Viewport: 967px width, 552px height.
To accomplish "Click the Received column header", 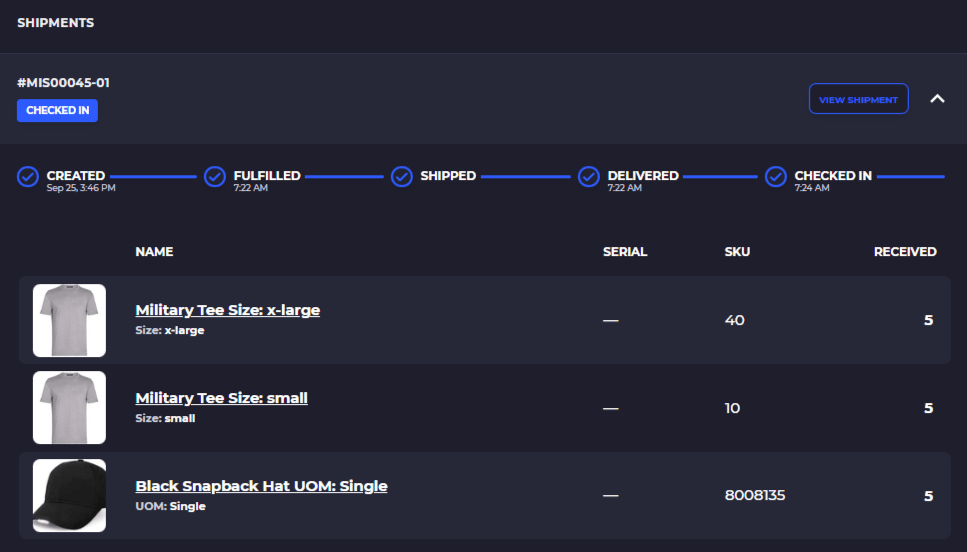I will click(905, 252).
